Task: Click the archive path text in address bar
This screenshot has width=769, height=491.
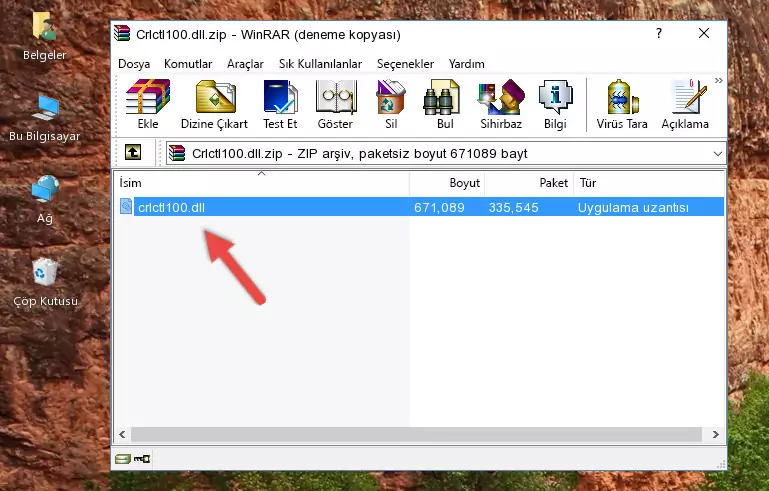Action: click(359, 154)
